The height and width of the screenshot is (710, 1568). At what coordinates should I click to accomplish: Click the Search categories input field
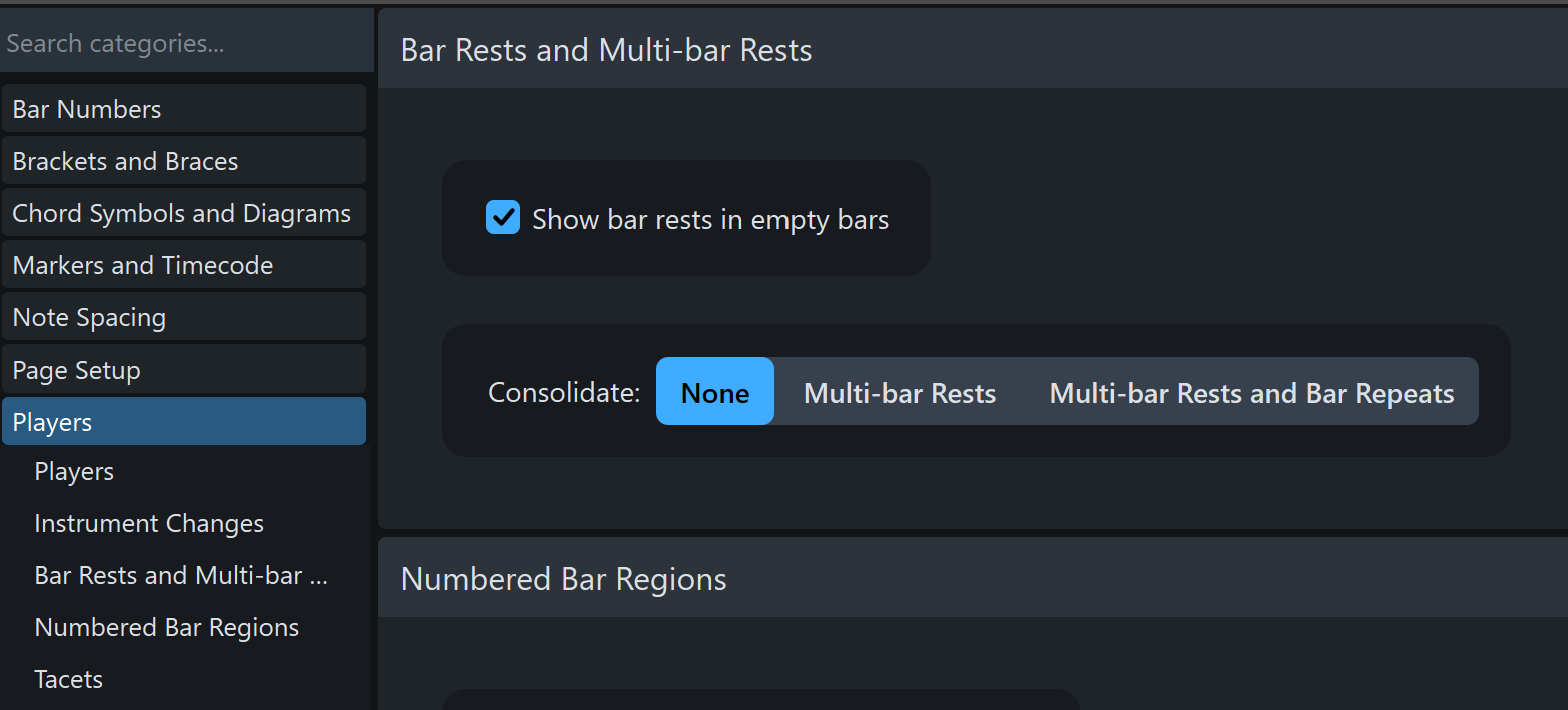coord(185,44)
